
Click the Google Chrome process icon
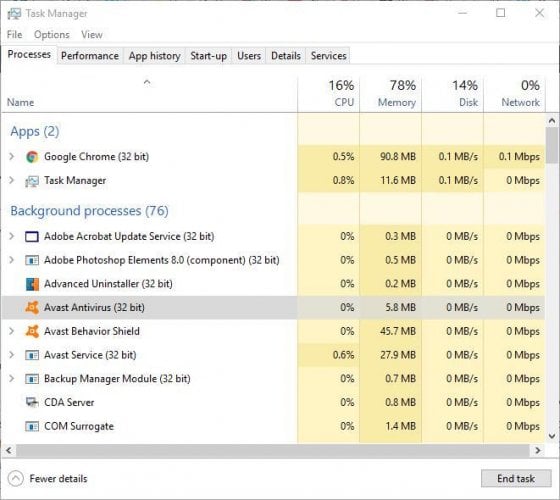click(x=32, y=157)
